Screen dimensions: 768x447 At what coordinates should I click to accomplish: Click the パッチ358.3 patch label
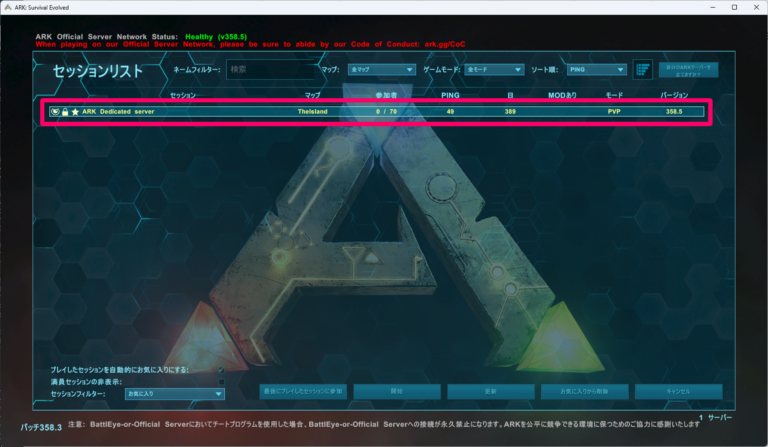pyautogui.click(x=41, y=427)
